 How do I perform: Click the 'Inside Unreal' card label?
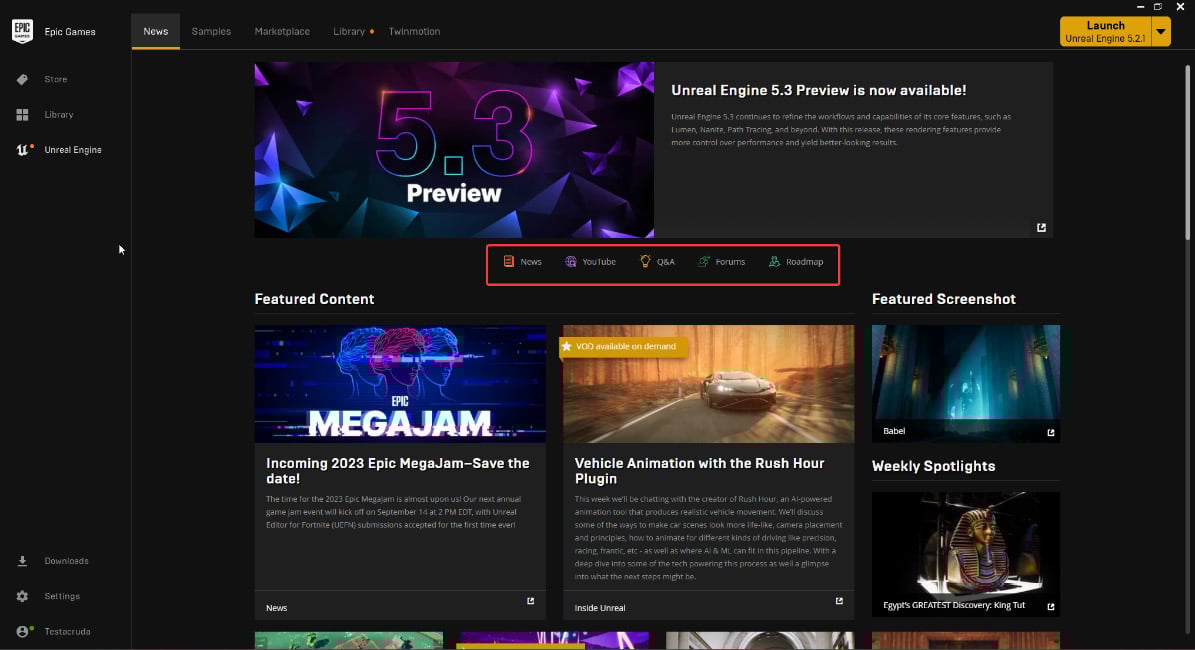(x=600, y=608)
